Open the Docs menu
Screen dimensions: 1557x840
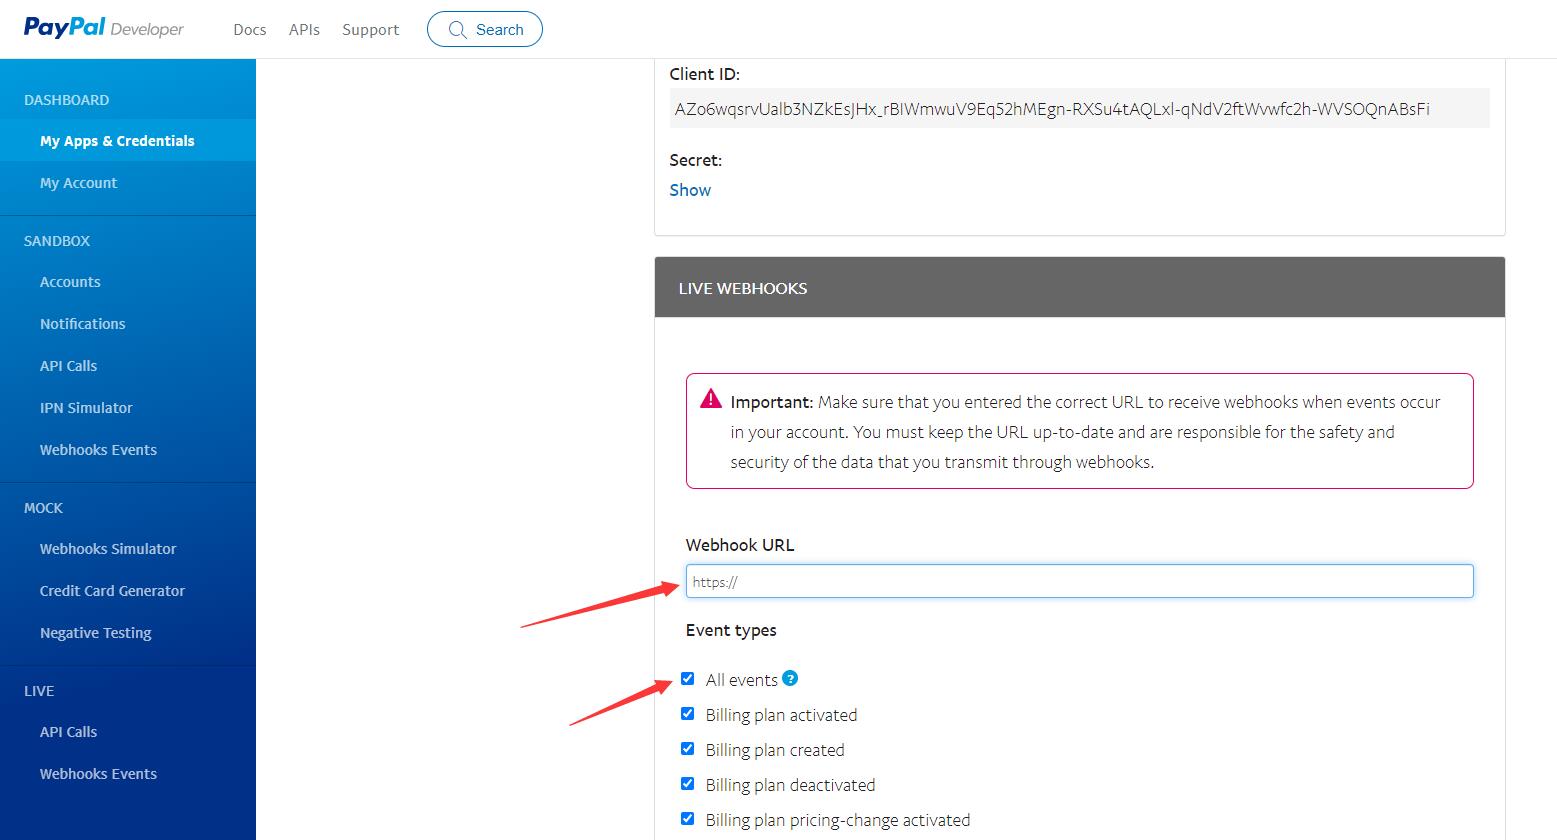250,30
